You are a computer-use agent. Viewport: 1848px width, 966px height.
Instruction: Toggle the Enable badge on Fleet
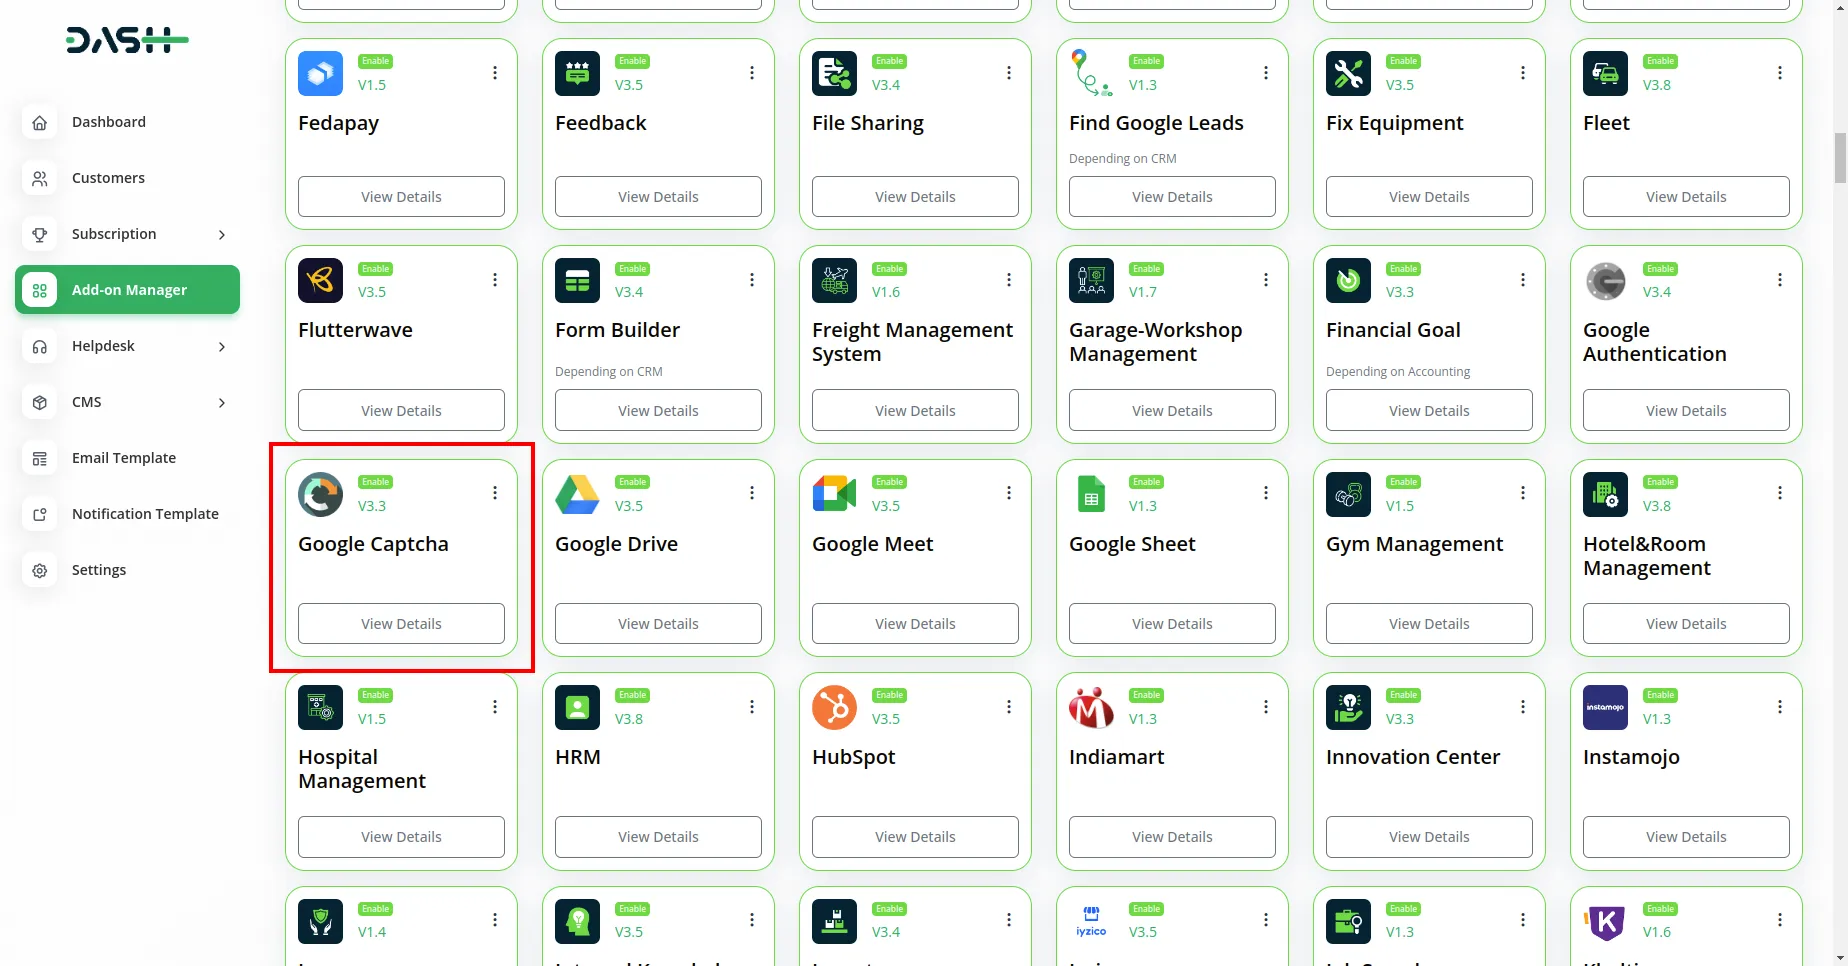(1661, 61)
